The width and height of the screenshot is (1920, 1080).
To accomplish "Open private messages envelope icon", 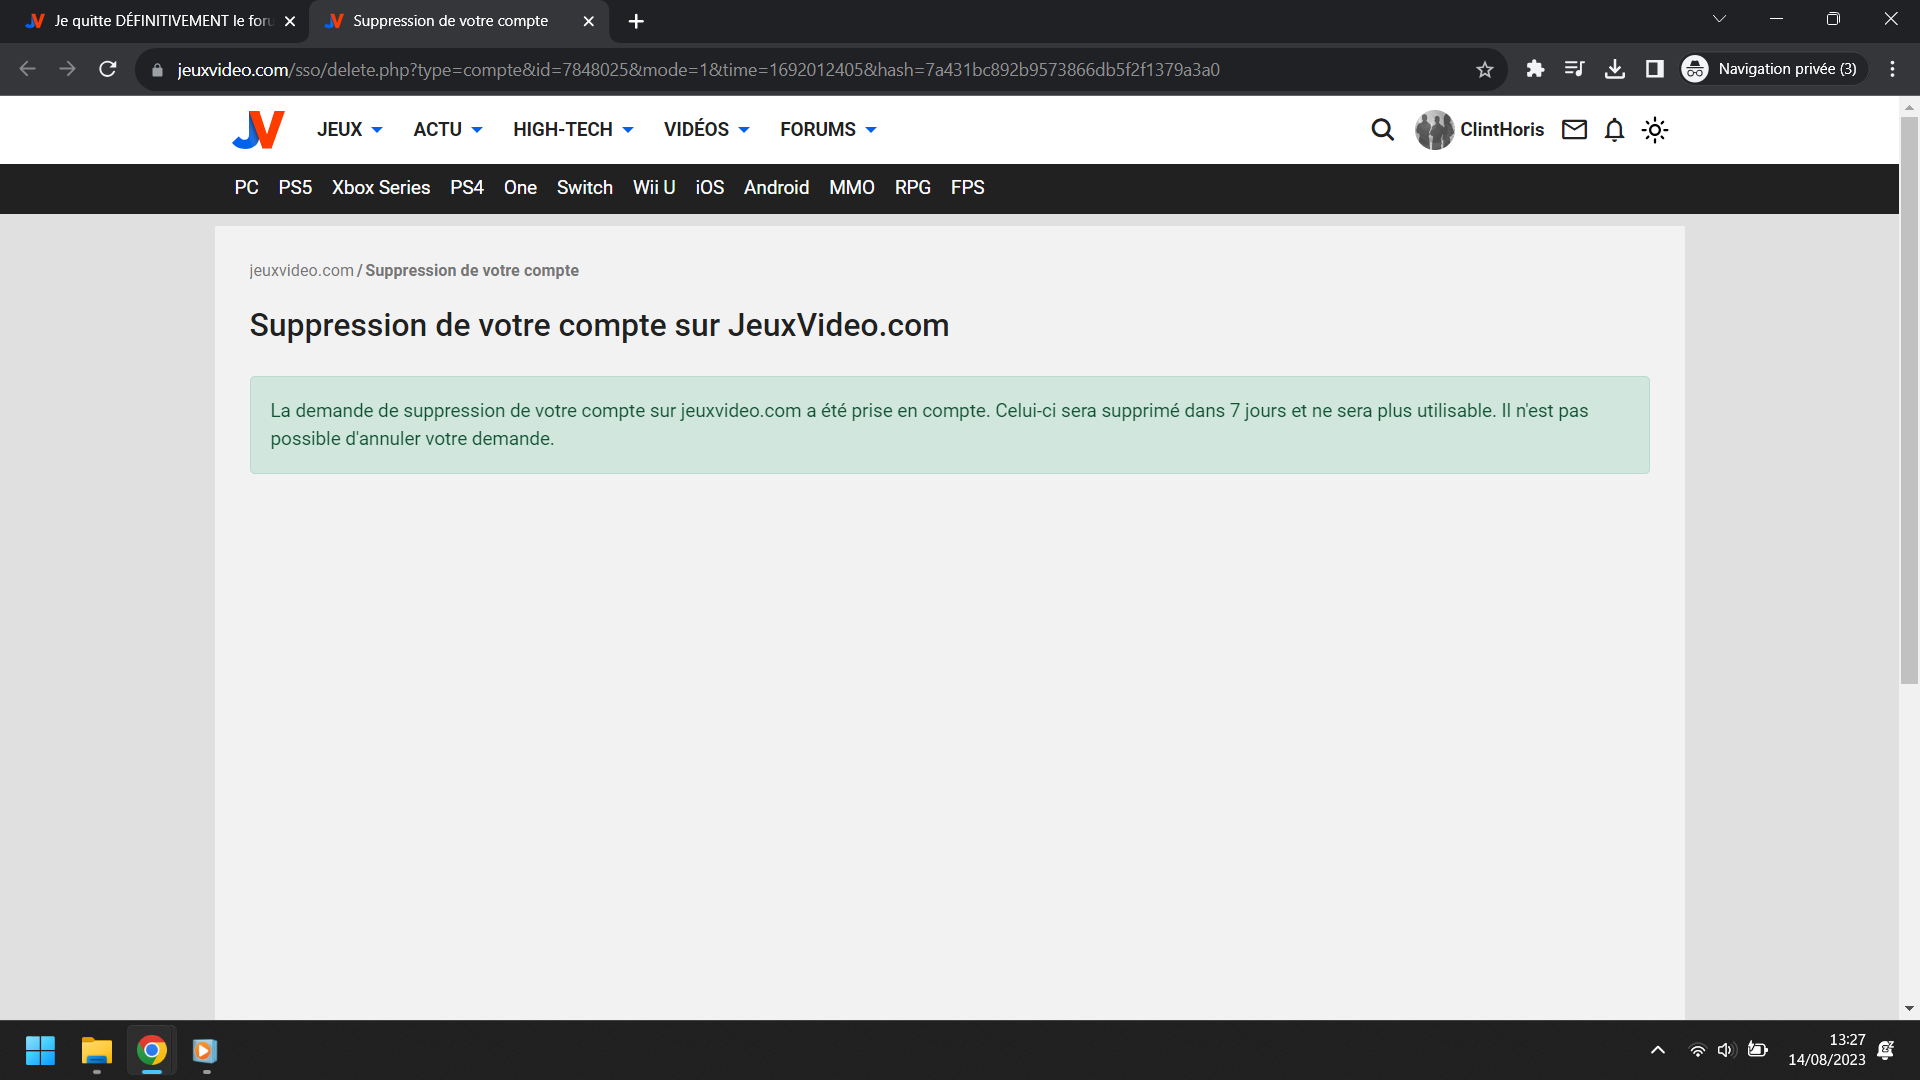I will pyautogui.click(x=1574, y=130).
